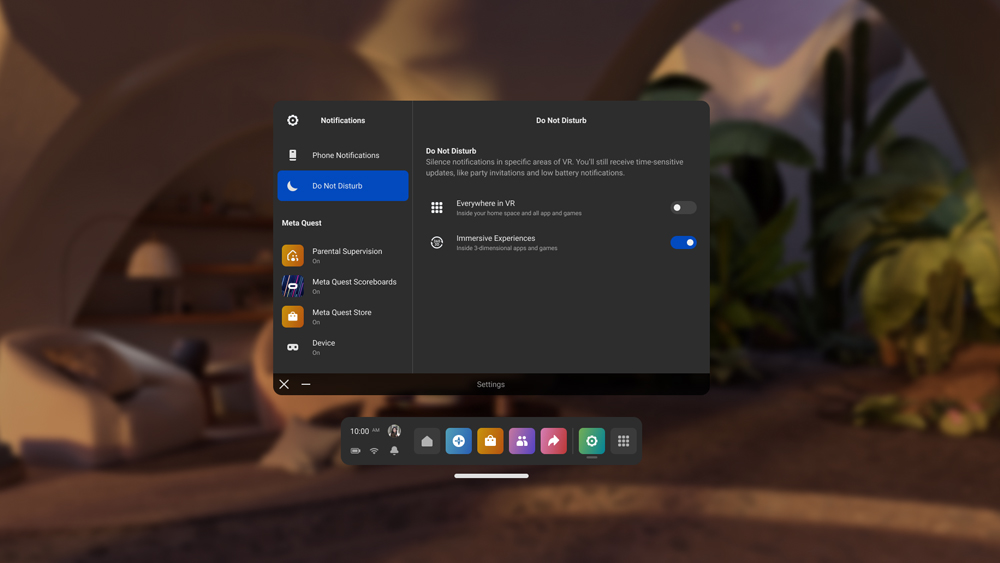Click the grid icon beside Everywhere in VR
The height and width of the screenshot is (563, 1000).
tap(437, 208)
